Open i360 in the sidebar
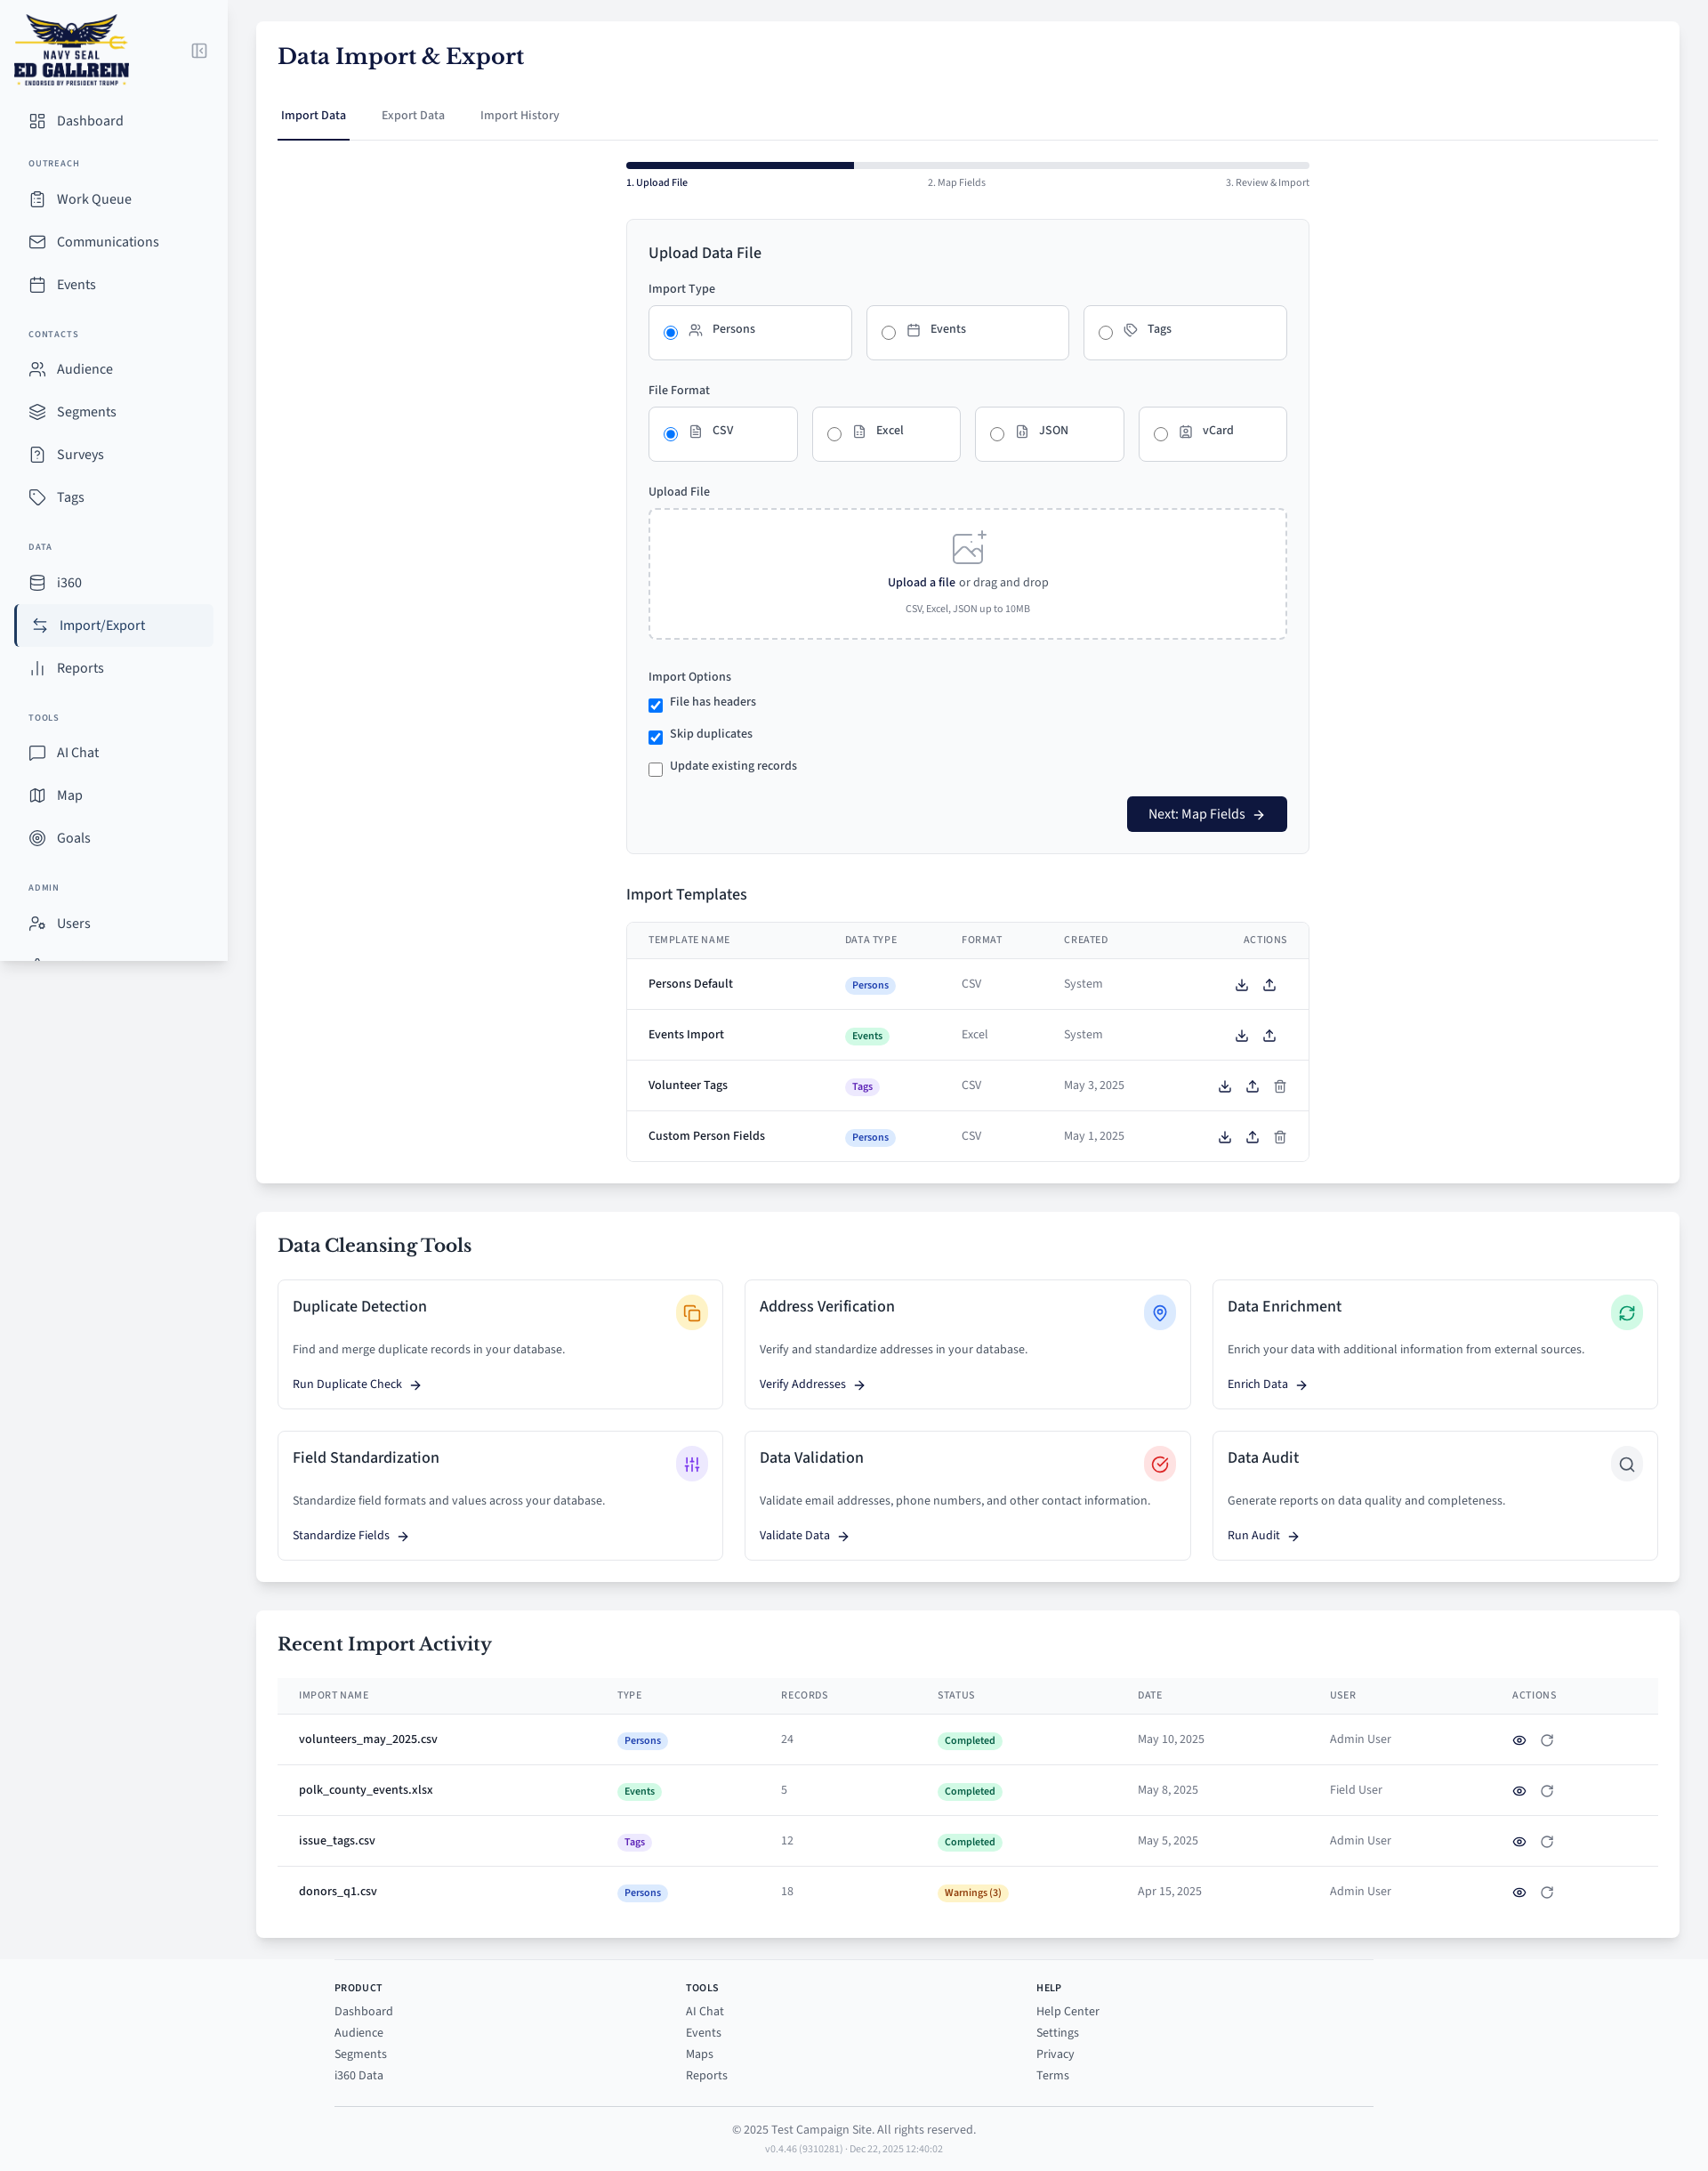 click(69, 583)
